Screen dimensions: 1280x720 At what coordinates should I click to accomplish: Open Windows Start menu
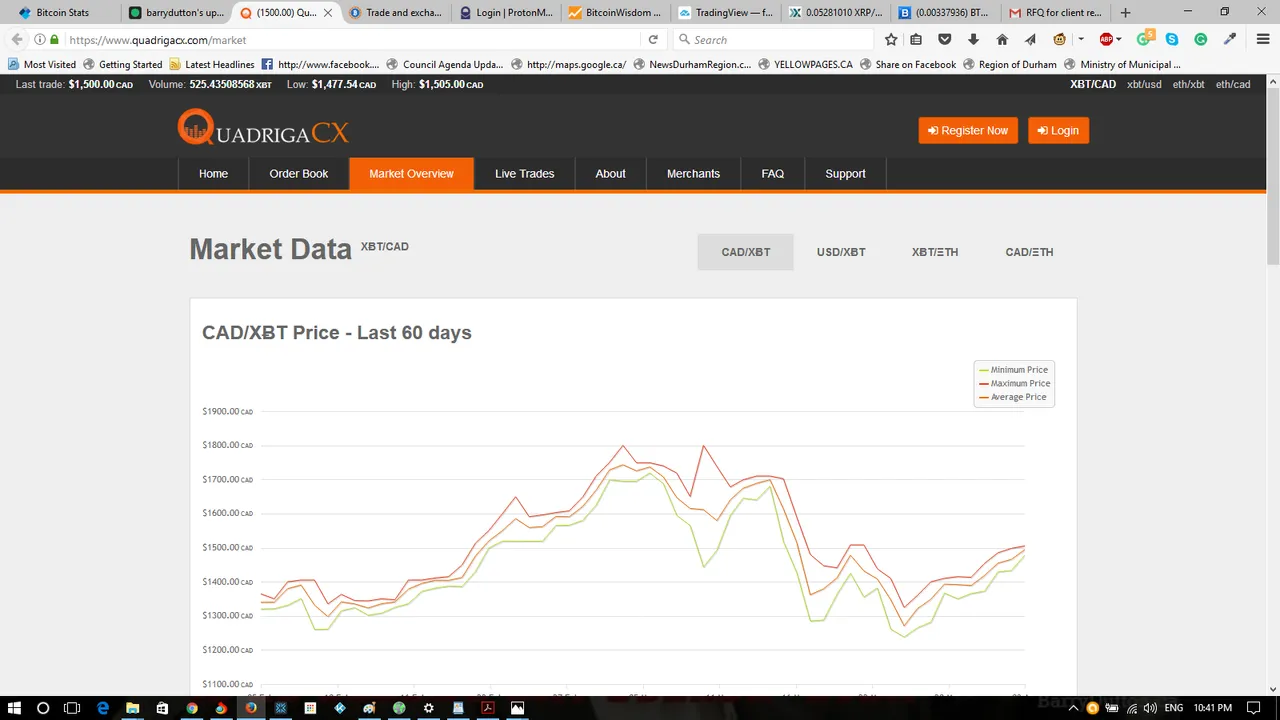(x=14, y=708)
